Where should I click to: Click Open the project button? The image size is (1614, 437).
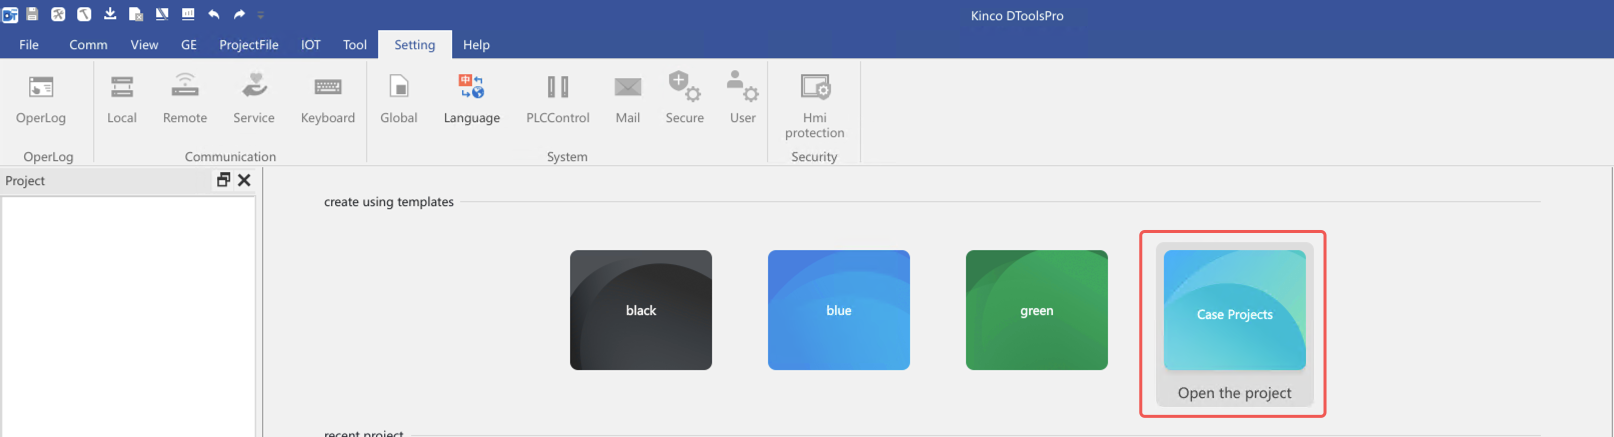[x=1234, y=393]
